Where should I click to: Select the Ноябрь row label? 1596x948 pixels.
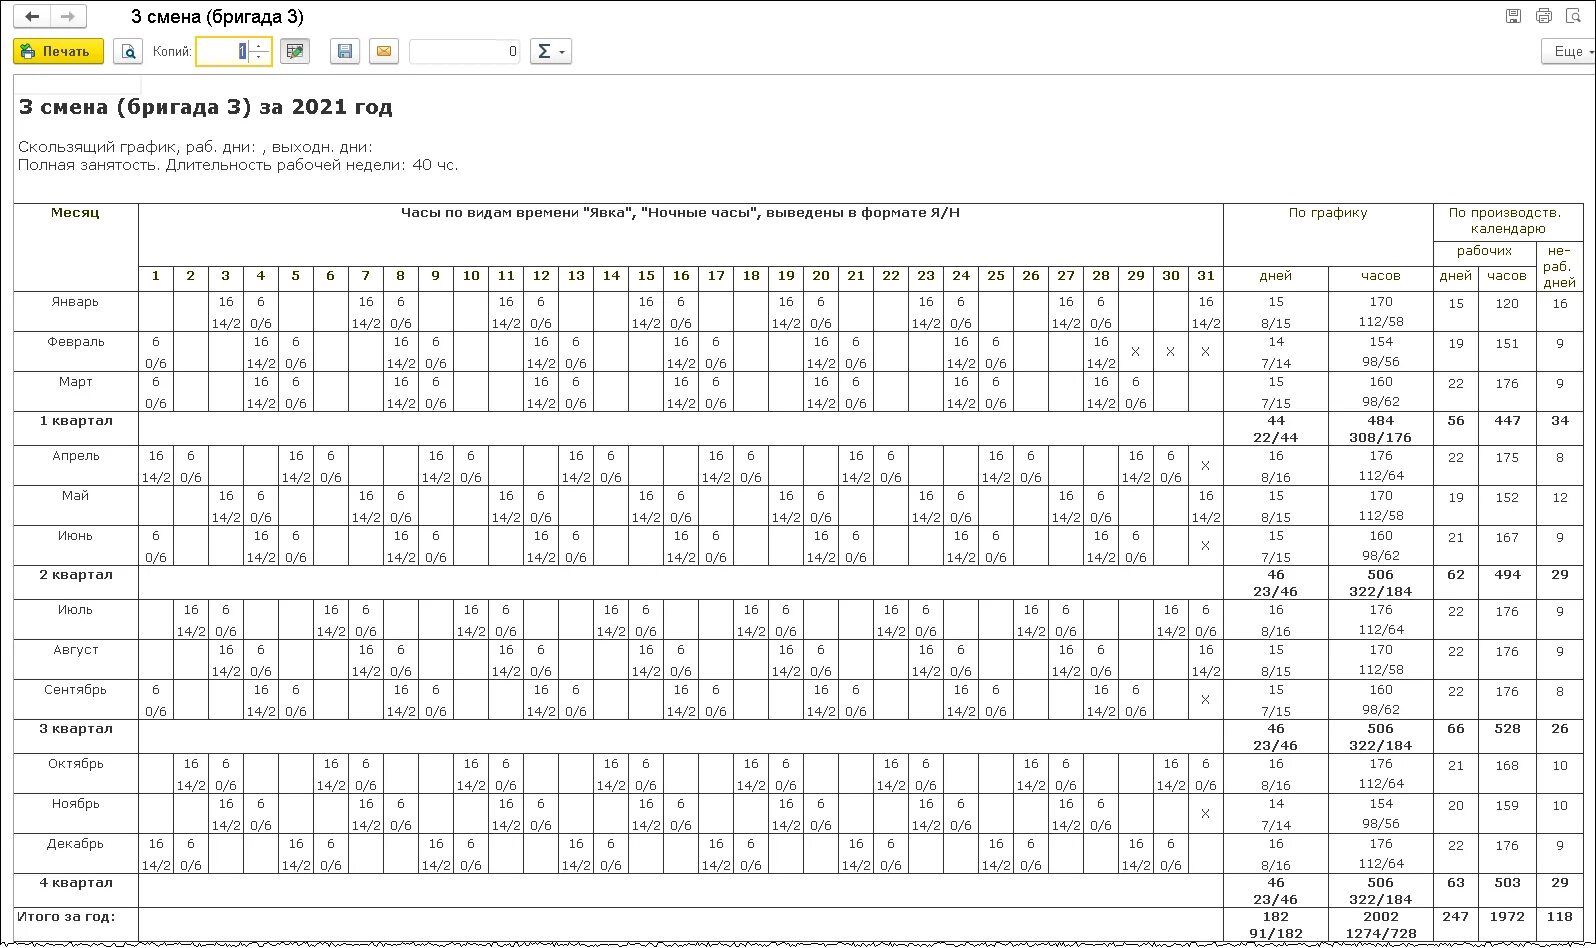coord(76,803)
